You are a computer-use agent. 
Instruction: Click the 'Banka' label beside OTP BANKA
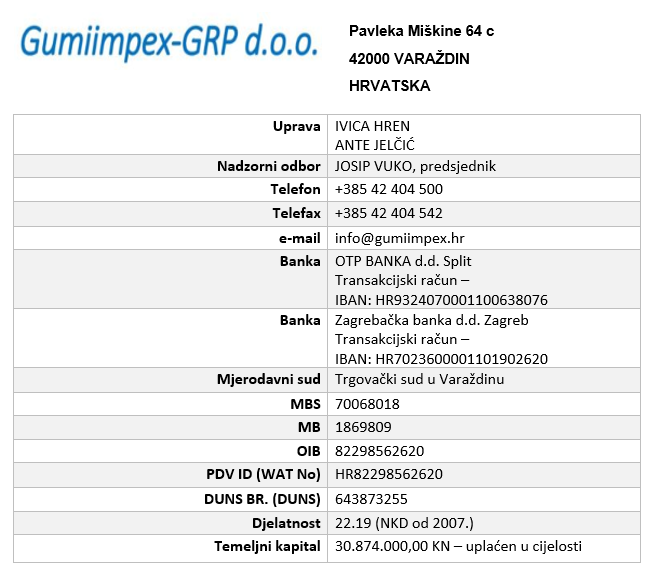coord(300,261)
